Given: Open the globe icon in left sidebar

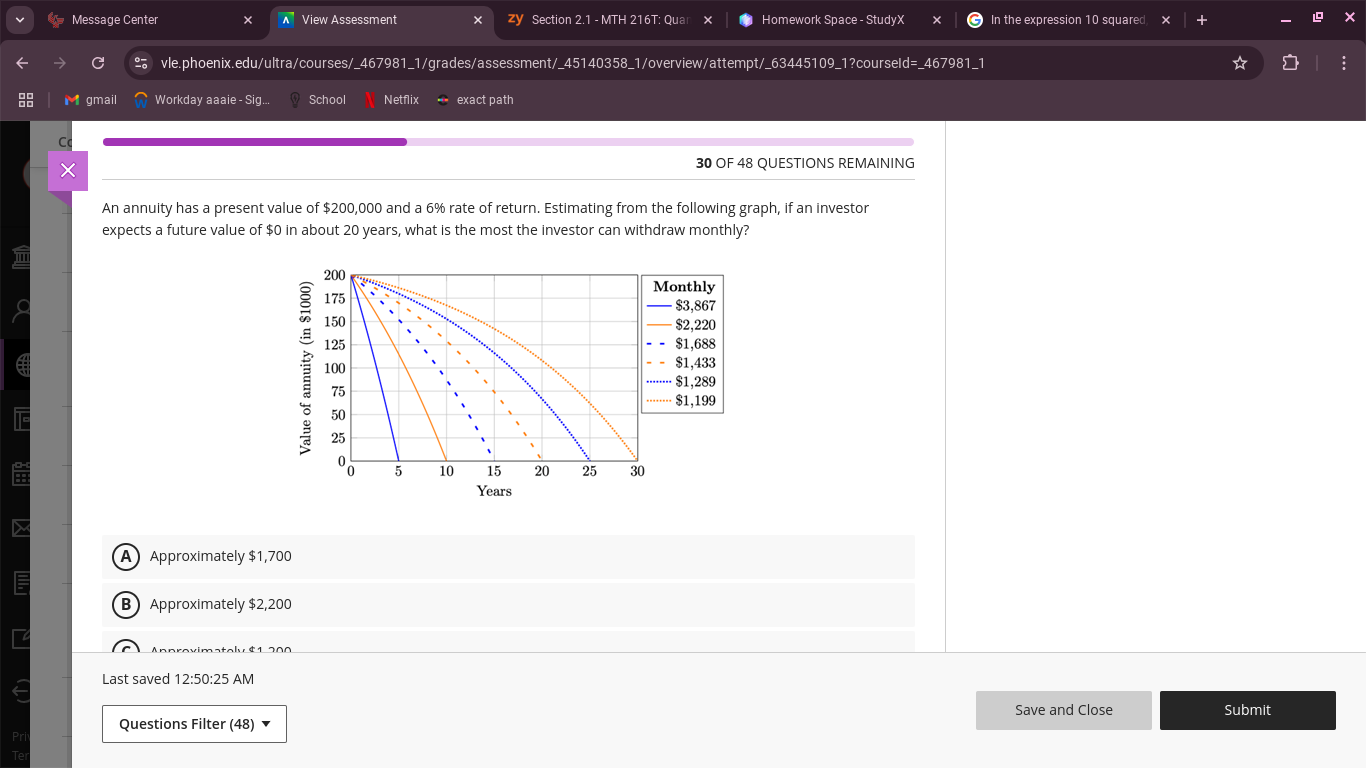Looking at the screenshot, I should [x=20, y=365].
